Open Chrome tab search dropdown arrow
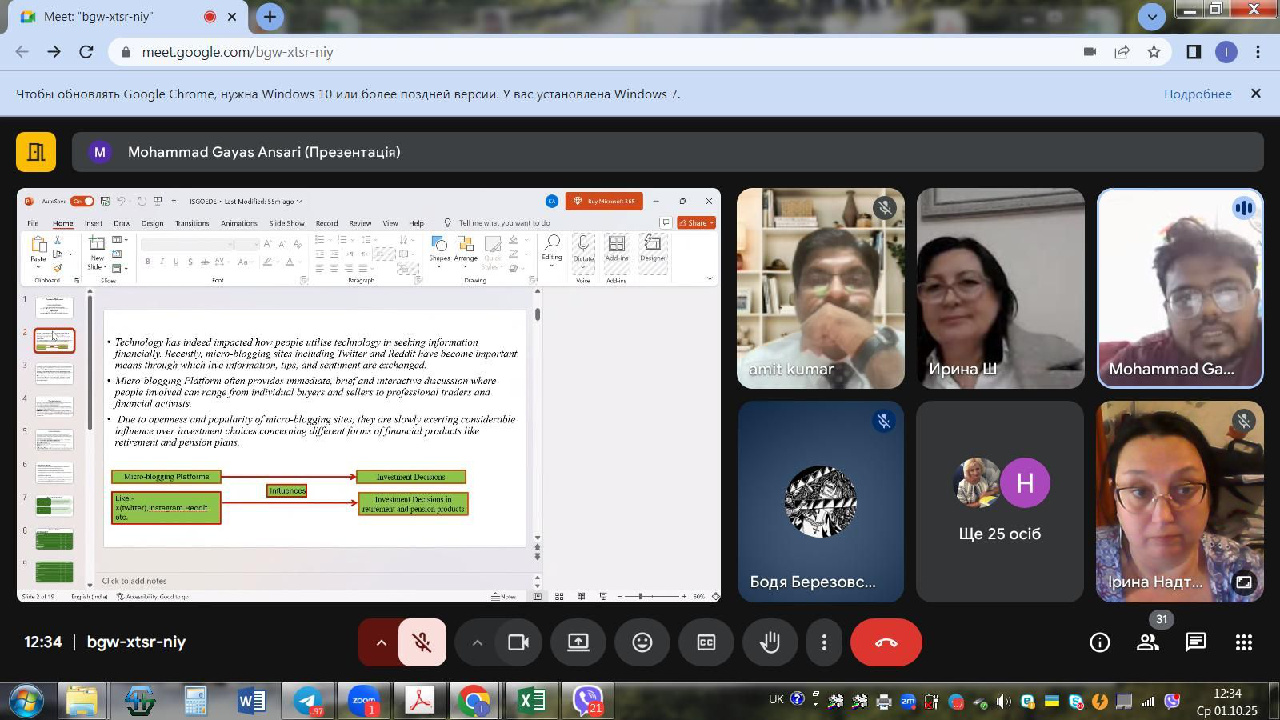Screen dimensions: 1280x720 tap(1152, 15)
